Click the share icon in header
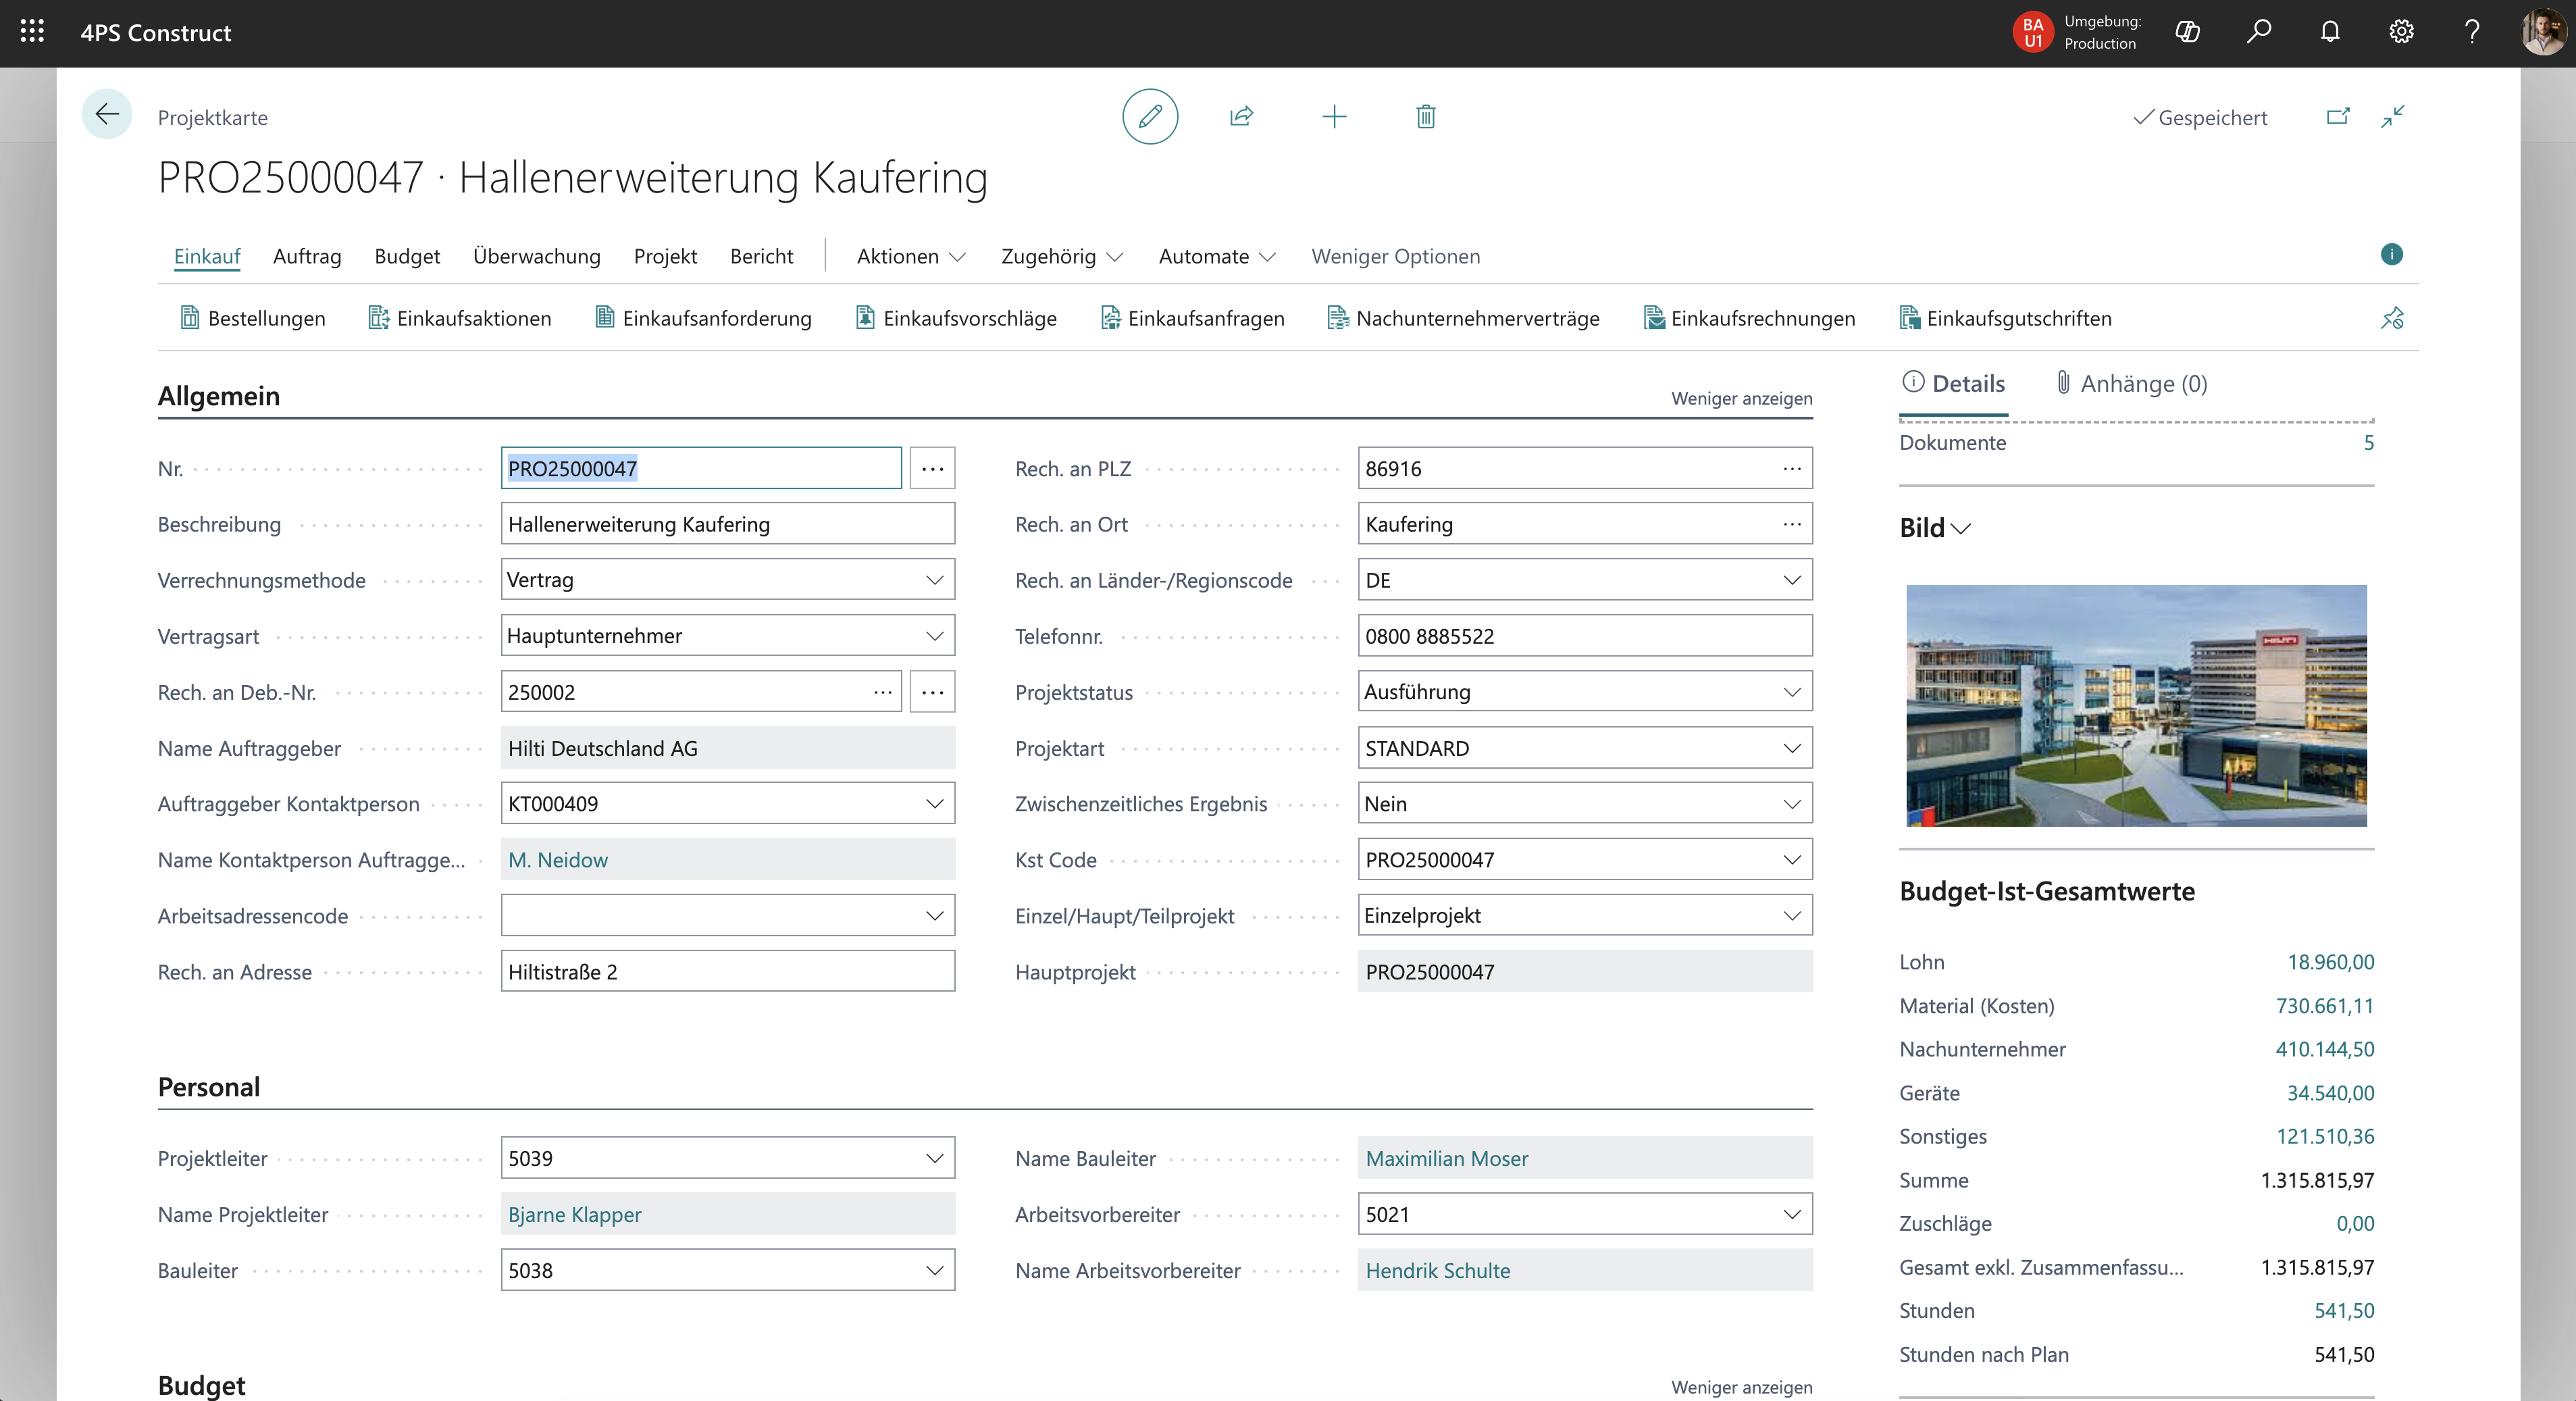The image size is (2576, 1401). coord(1241,117)
